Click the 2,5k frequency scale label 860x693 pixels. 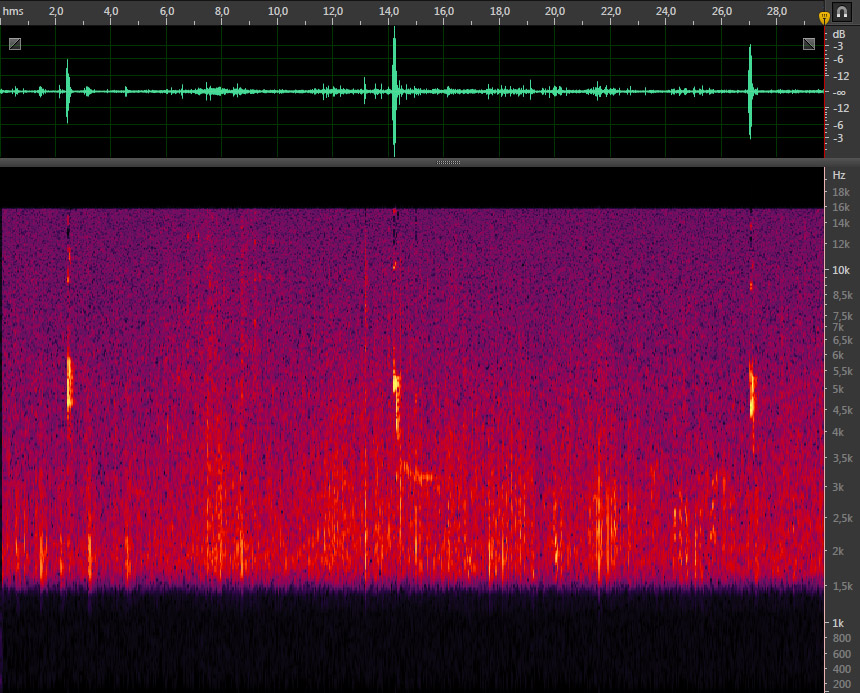click(x=842, y=518)
